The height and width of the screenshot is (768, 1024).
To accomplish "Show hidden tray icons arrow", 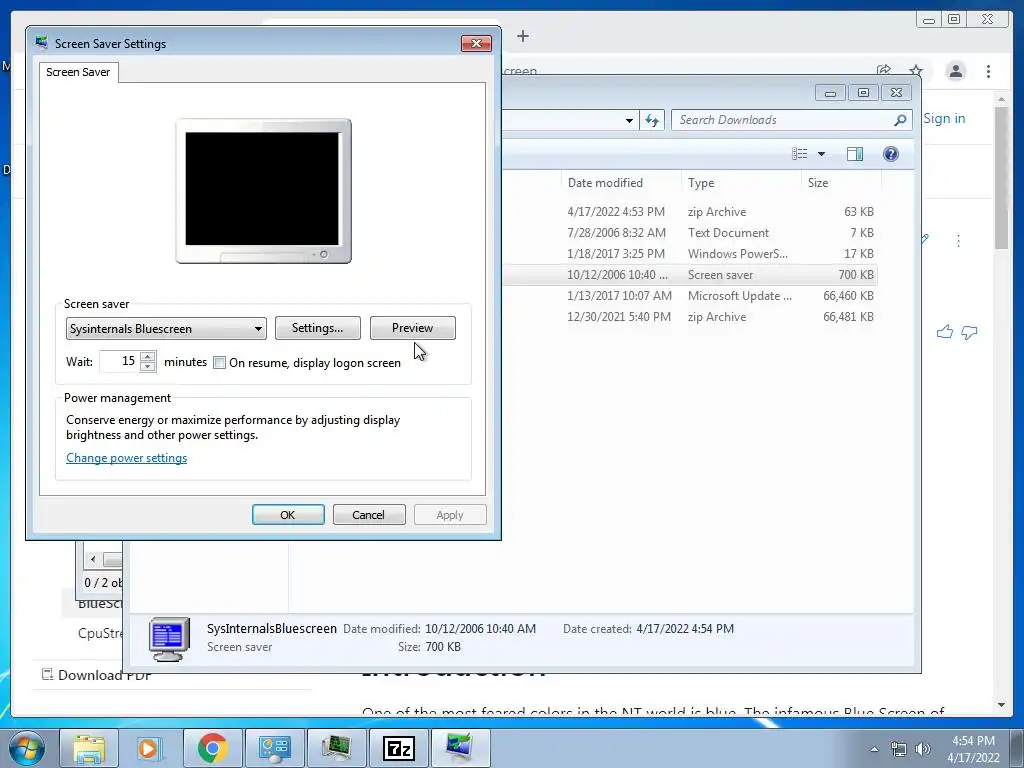I will 874,749.
